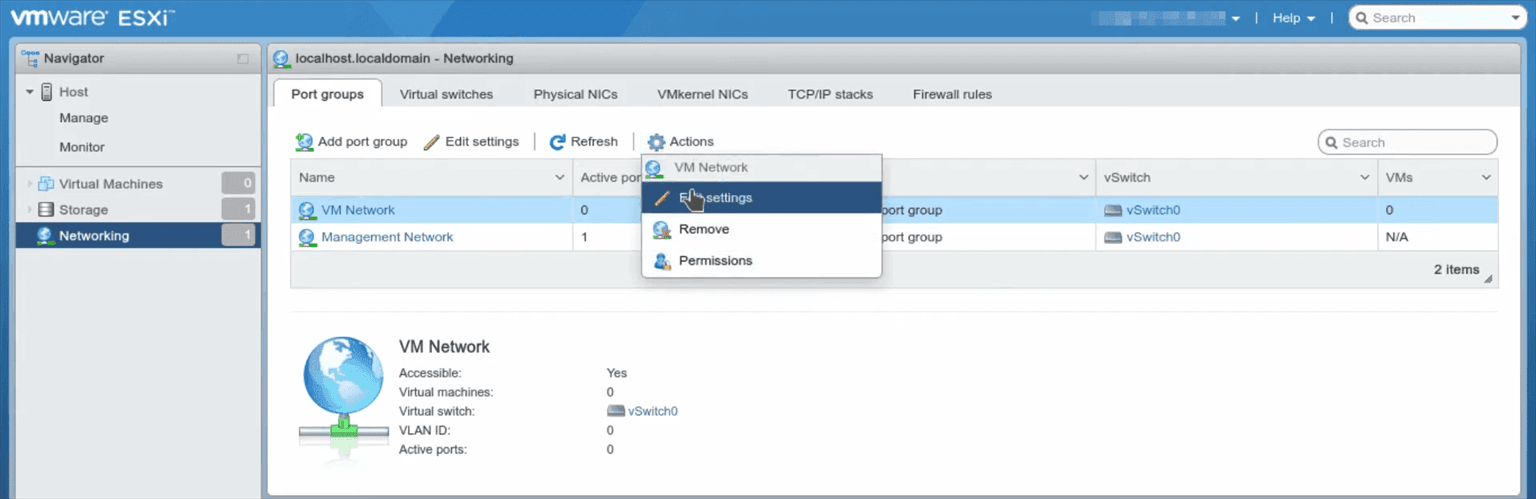Image resolution: width=1536 pixels, height=499 pixels.
Task: Click the magnifier icon in port groups search
Action: (x=1331, y=143)
